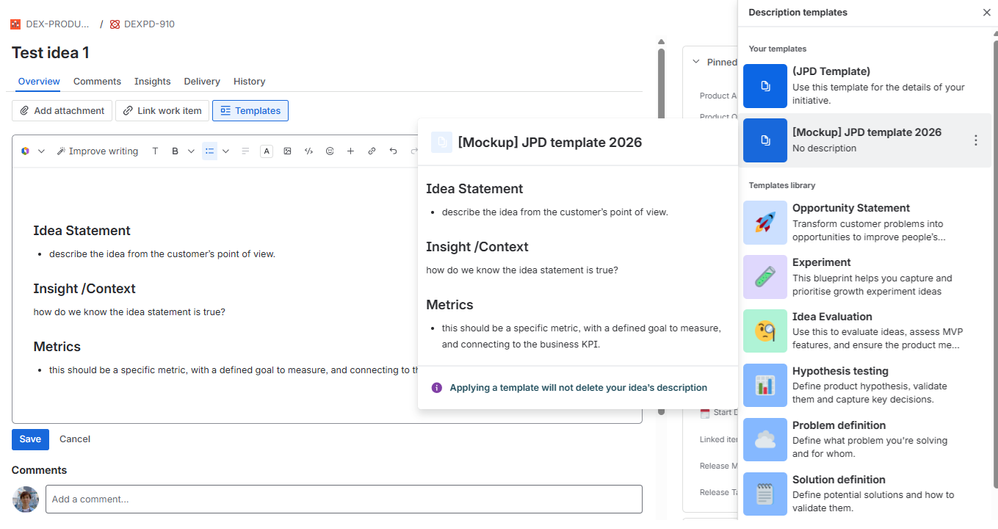Toggle bold formatting
Viewport: 998px width, 529px height.
pyautogui.click(x=175, y=151)
